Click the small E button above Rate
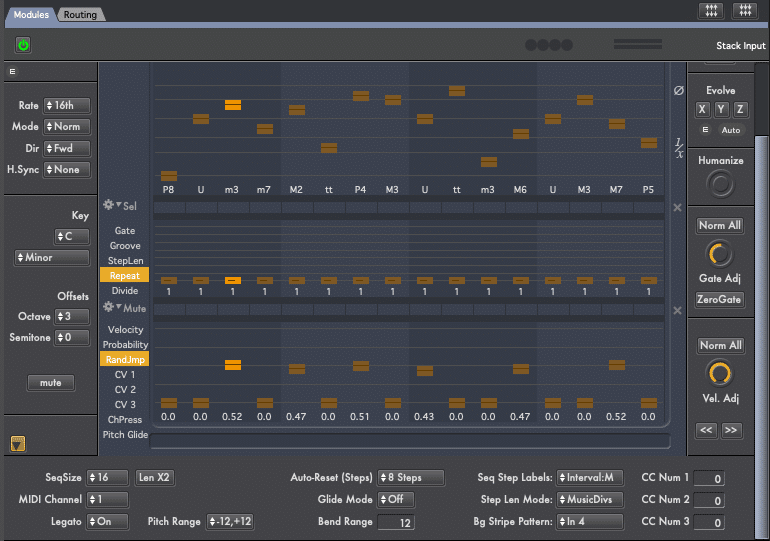 tap(12, 72)
